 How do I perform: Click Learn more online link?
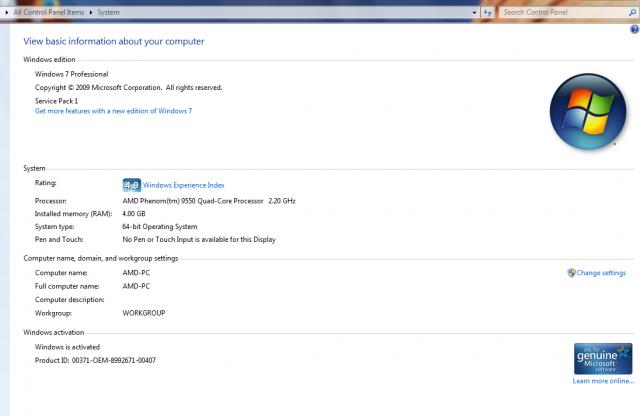(x=603, y=381)
